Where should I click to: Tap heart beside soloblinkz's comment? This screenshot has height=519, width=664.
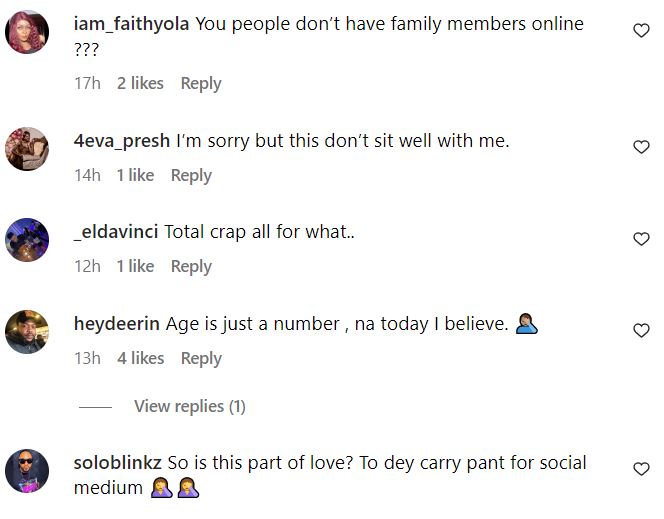(x=641, y=469)
